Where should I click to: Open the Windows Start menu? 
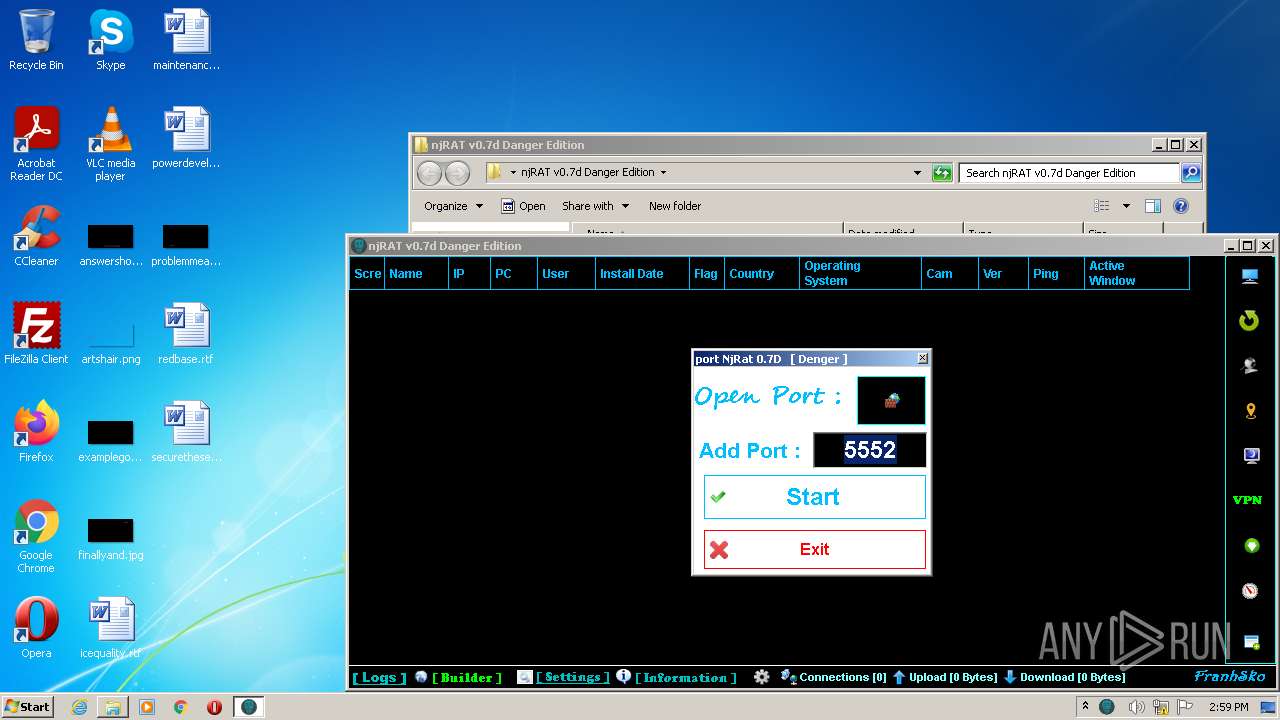[x=27, y=706]
